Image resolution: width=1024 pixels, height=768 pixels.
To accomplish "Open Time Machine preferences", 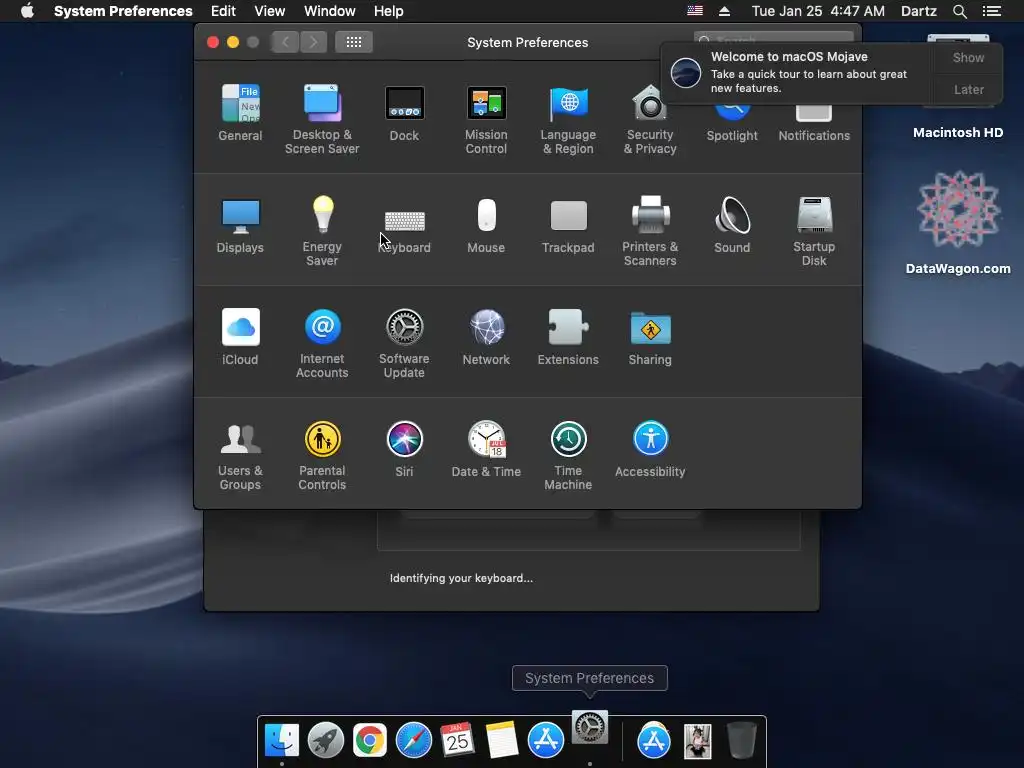I will [568, 455].
